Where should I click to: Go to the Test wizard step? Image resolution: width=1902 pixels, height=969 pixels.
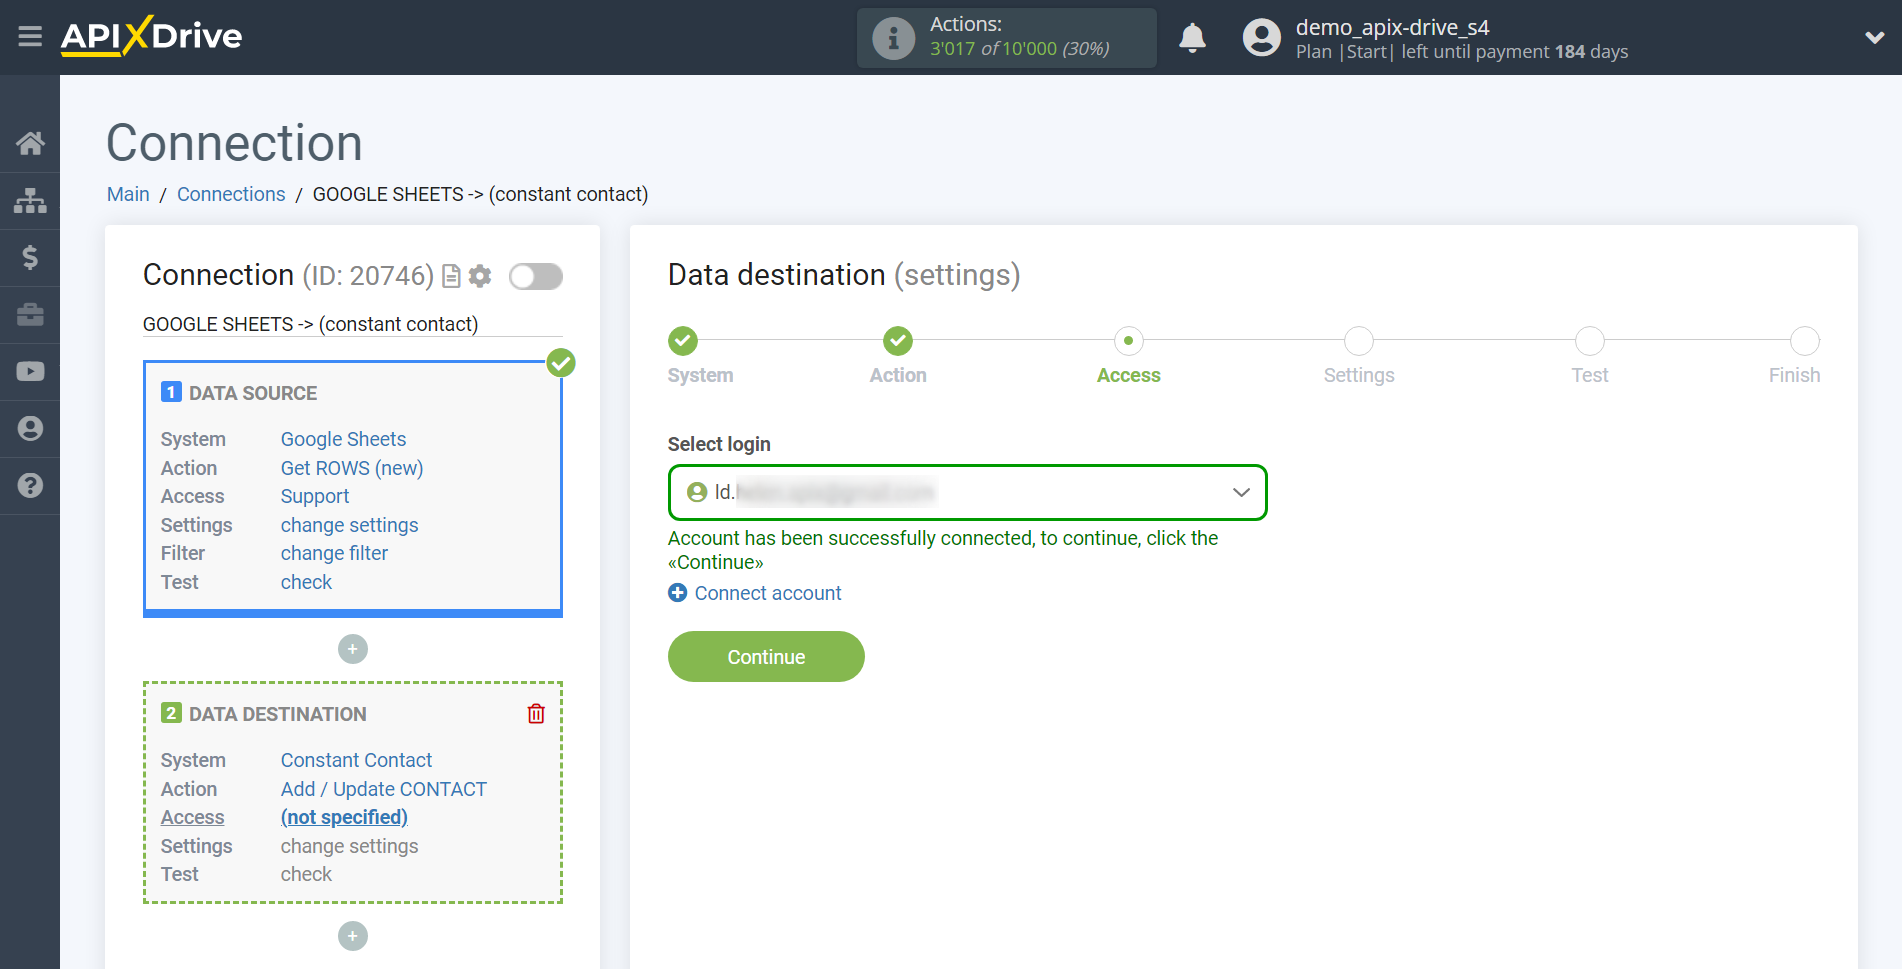(1590, 341)
